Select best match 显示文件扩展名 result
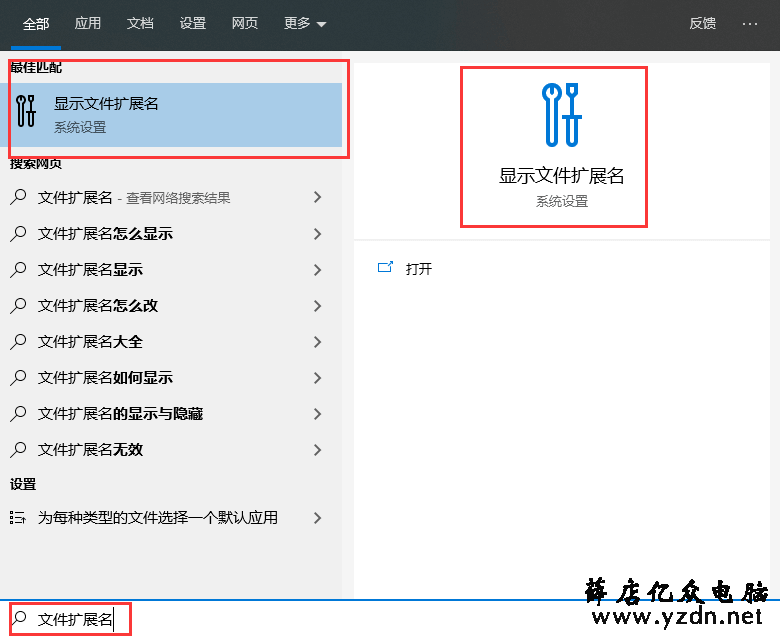The image size is (780, 637). [171, 115]
